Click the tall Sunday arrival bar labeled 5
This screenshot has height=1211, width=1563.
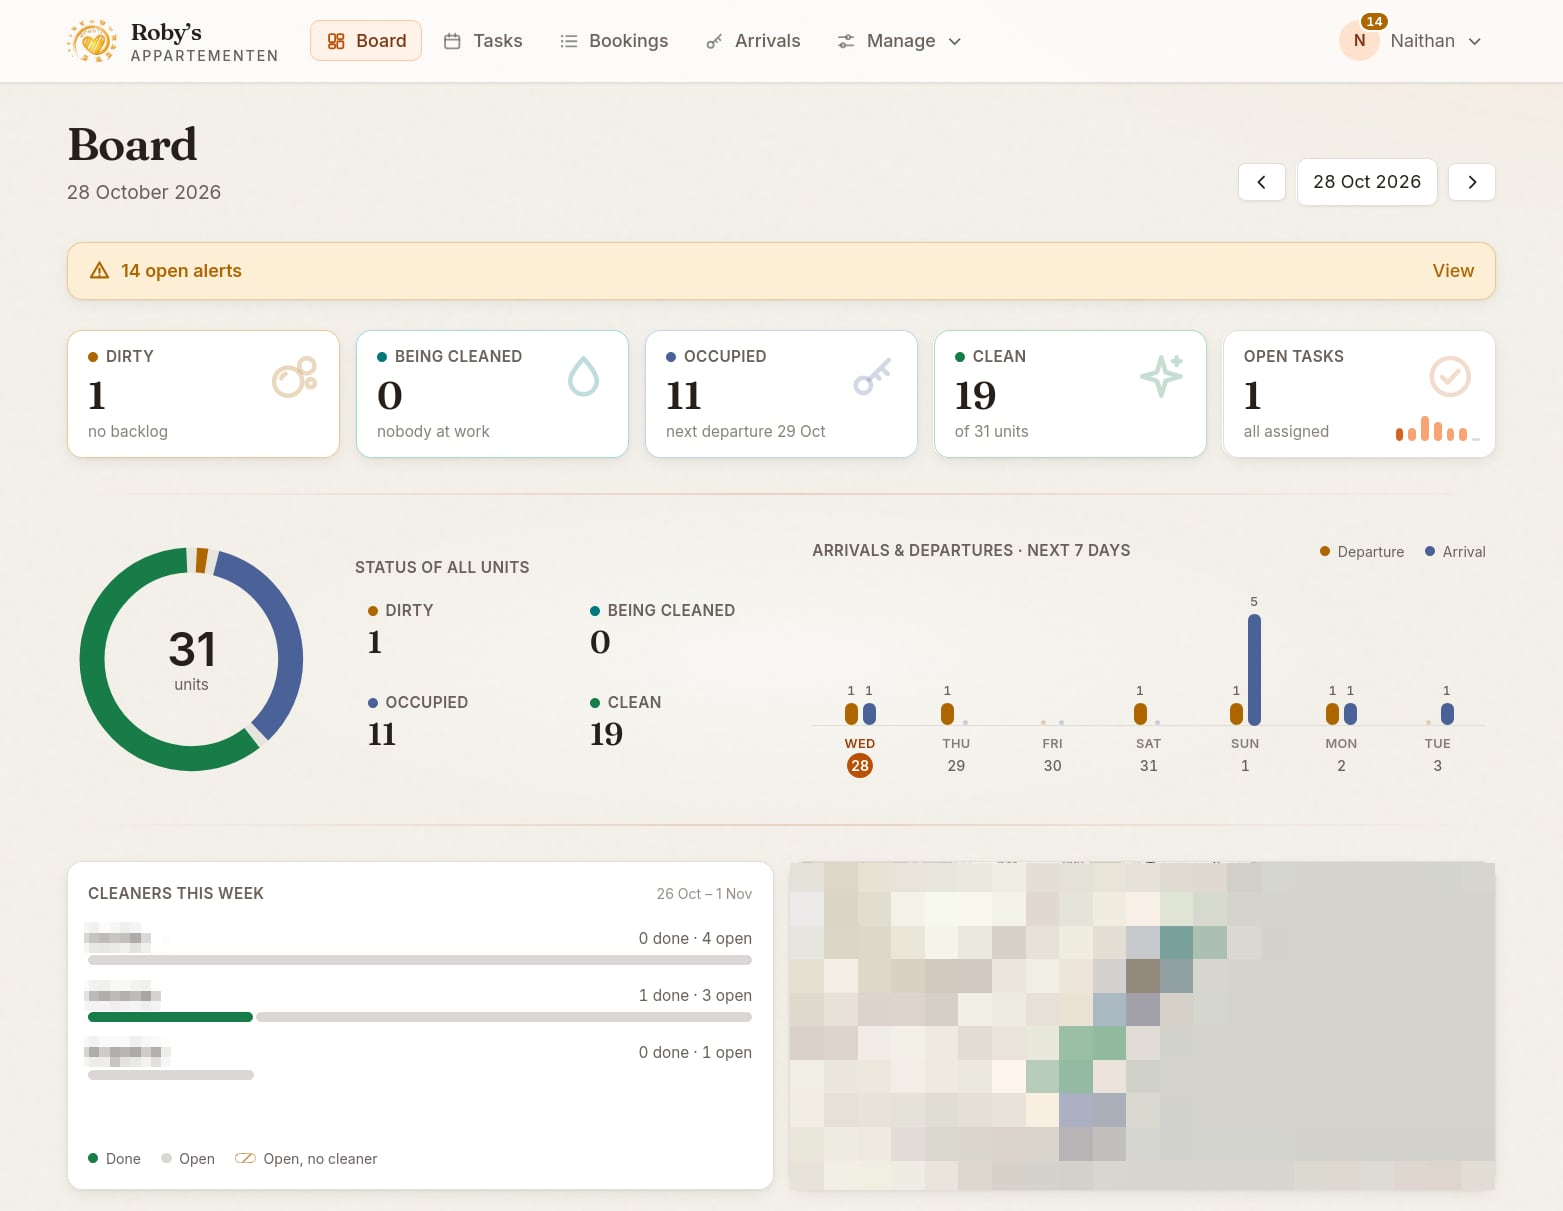pos(1254,669)
